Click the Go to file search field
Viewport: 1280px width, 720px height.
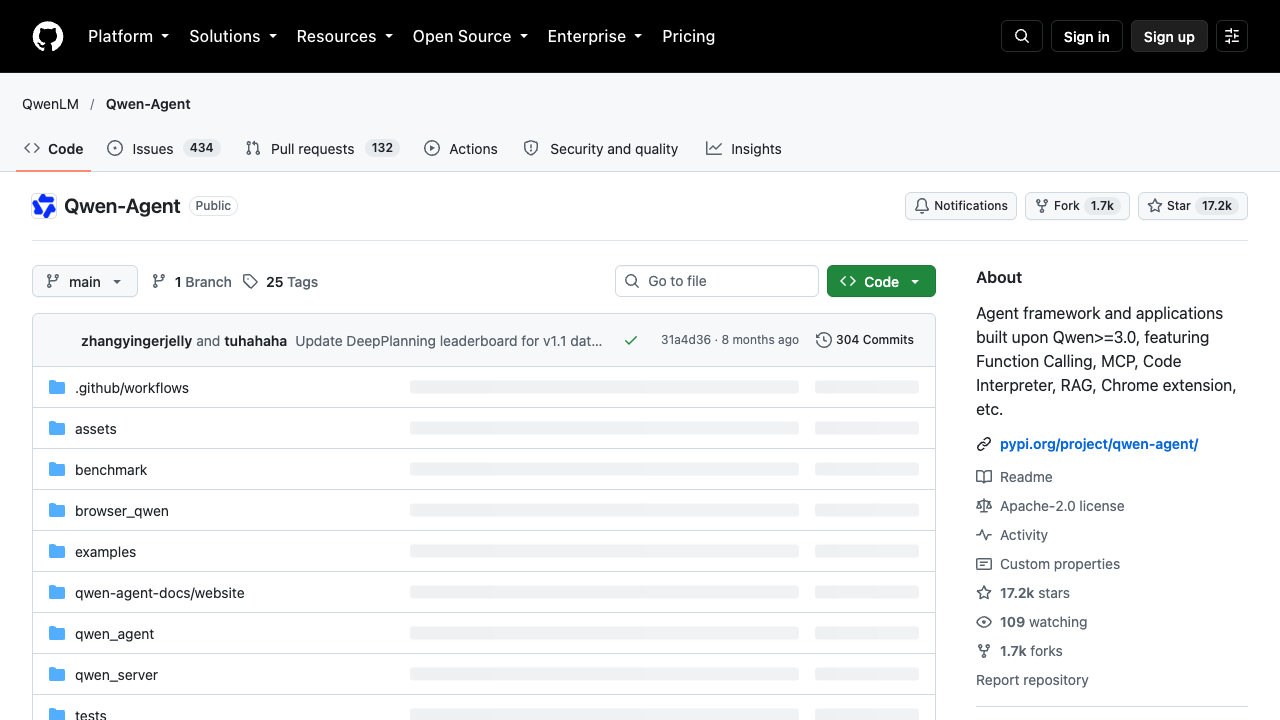pos(717,281)
